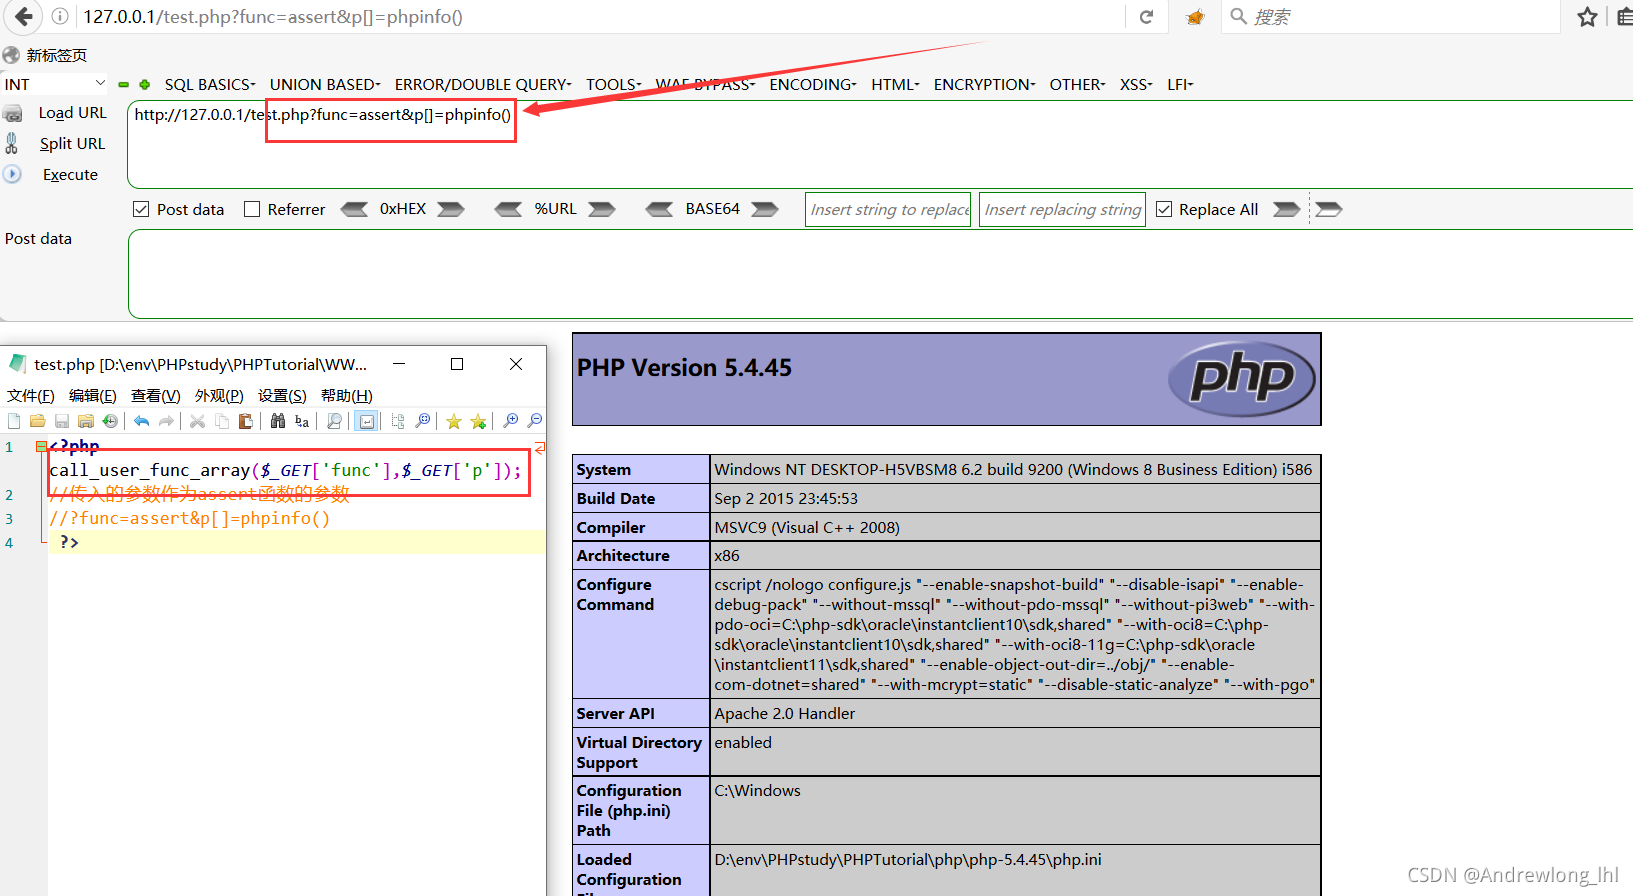The width and height of the screenshot is (1633, 896).
Task: Open the ERROR/DOUBLE QUERY dropdown menu
Action: (x=483, y=85)
